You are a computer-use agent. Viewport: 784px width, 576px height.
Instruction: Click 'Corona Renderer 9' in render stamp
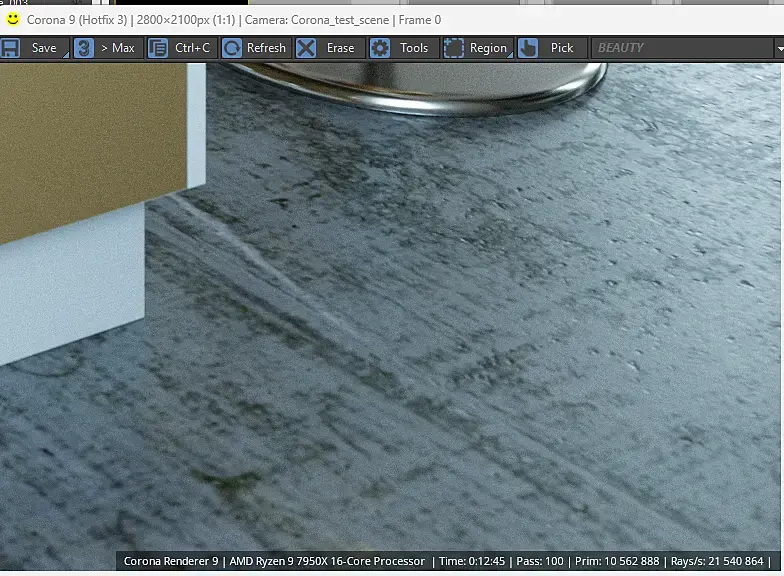[x=171, y=562]
